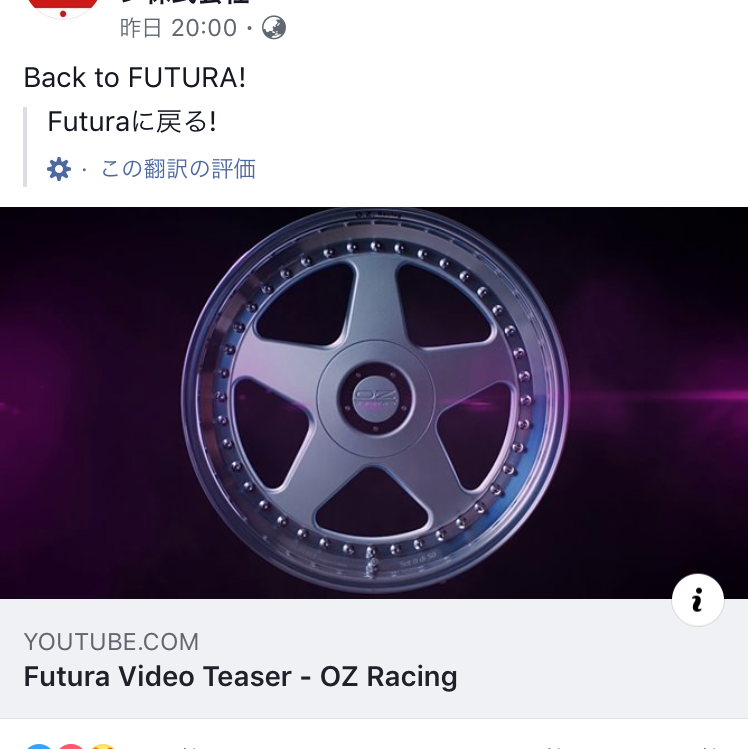Select the Back to FUTURA! post text
The height and width of the screenshot is (749, 748).
[134, 78]
